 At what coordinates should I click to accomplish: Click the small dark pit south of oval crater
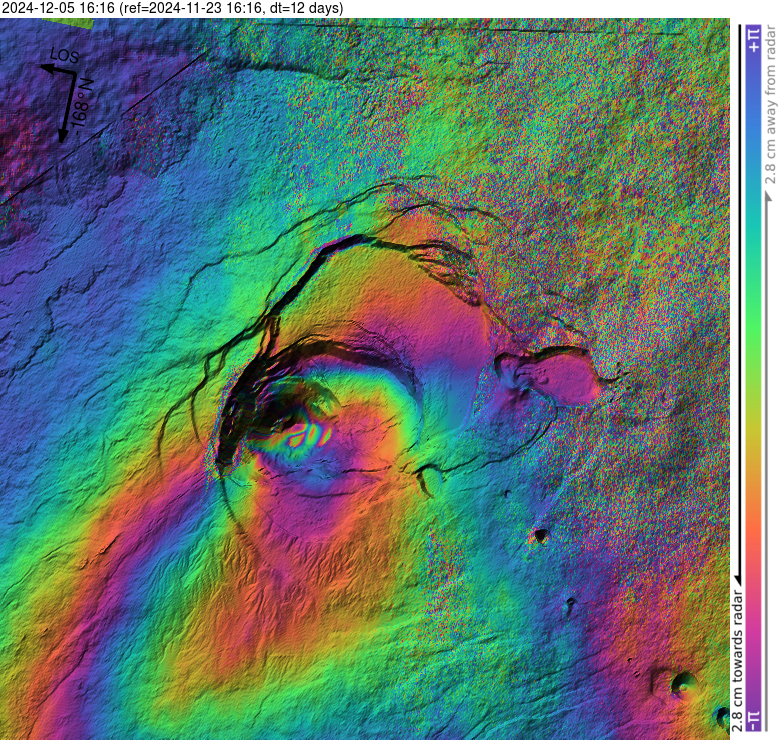pos(541,535)
